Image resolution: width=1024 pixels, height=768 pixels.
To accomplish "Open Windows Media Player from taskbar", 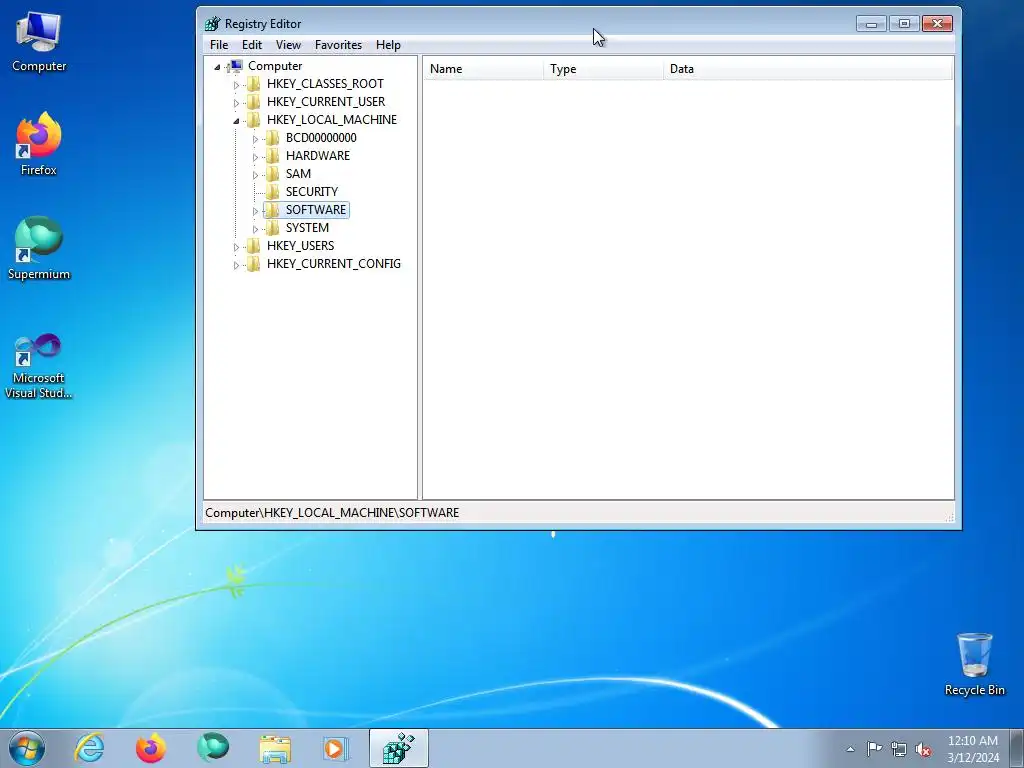I will (x=336, y=748).
